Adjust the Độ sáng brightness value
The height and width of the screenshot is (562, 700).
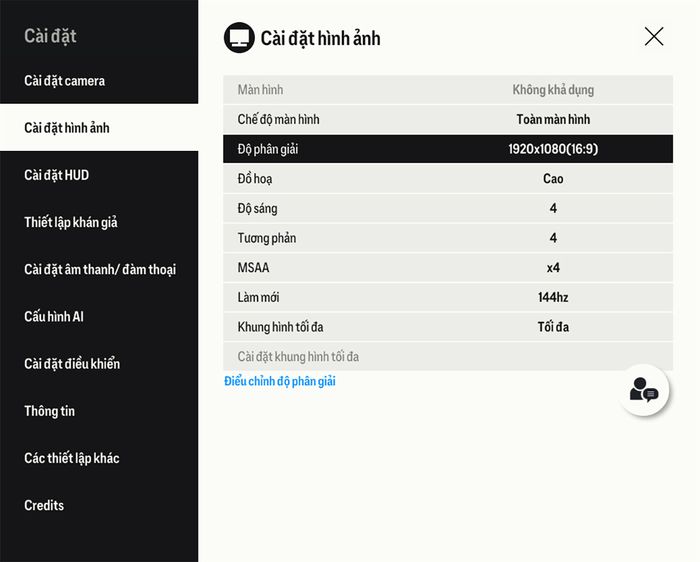click(x=553, y=208)
